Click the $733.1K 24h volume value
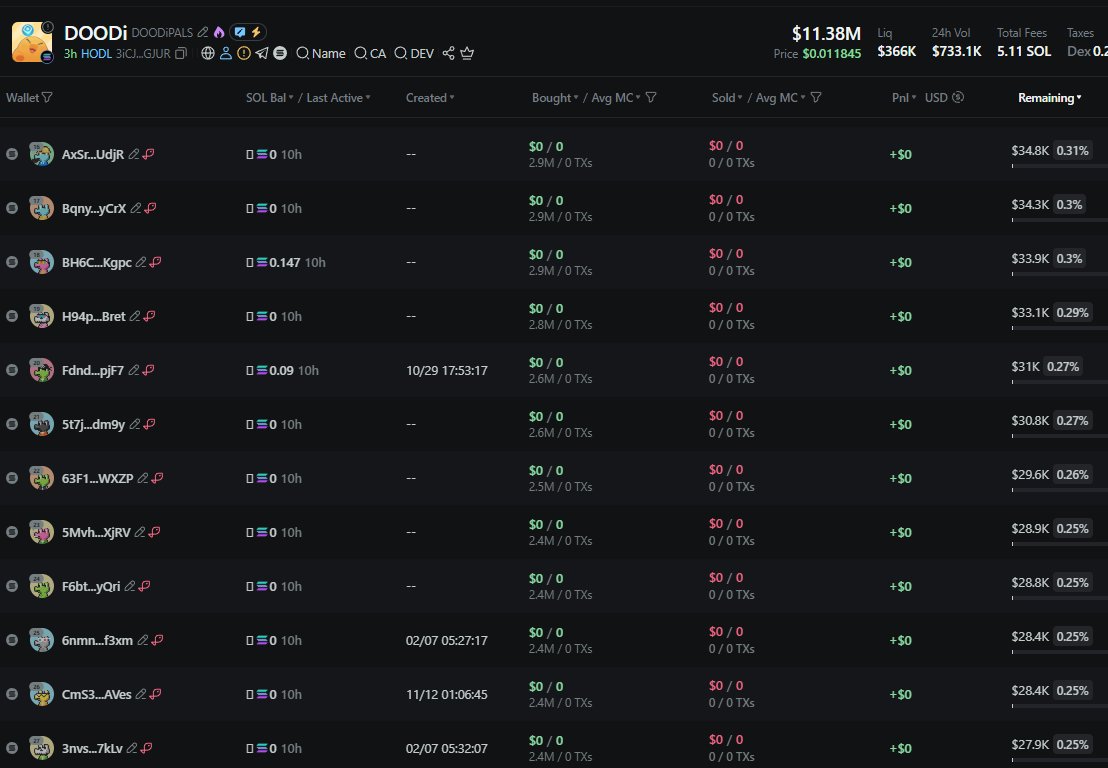This screenshot has height=768, width=1108. coord(956,51)
